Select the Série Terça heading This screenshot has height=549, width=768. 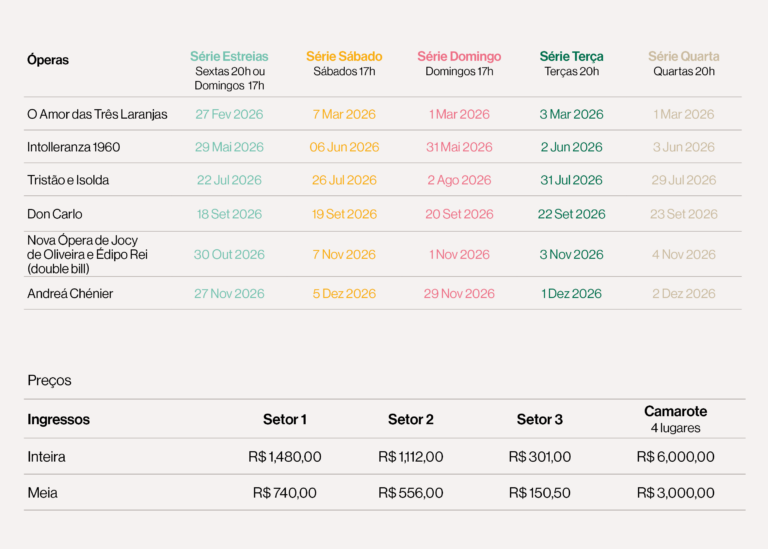click(571, 57)
